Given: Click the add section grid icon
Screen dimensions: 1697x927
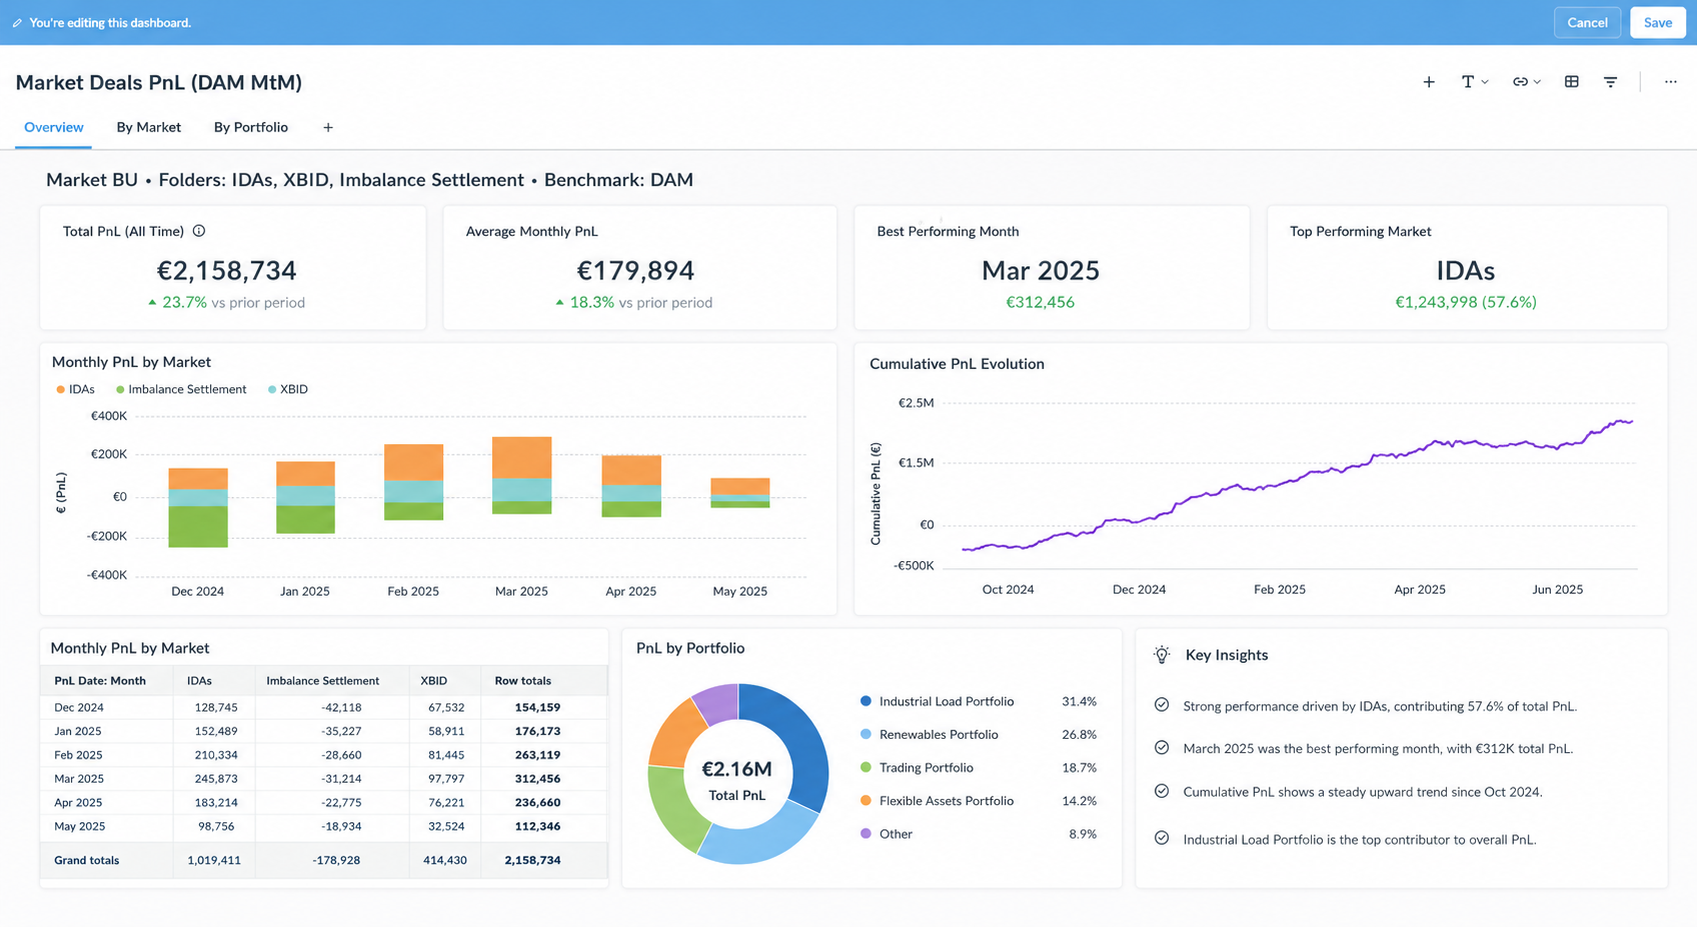Looking at the screenshot, I should (1572, 82).
